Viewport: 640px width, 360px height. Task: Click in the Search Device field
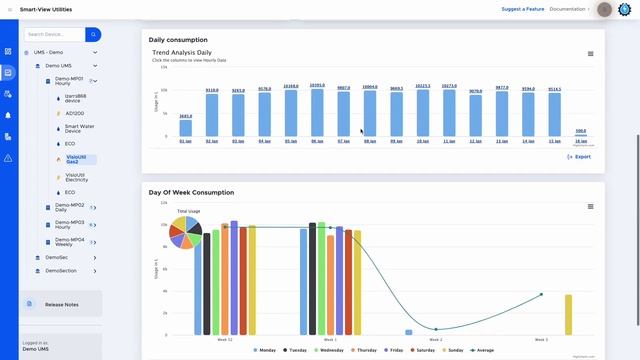(55, 35)
